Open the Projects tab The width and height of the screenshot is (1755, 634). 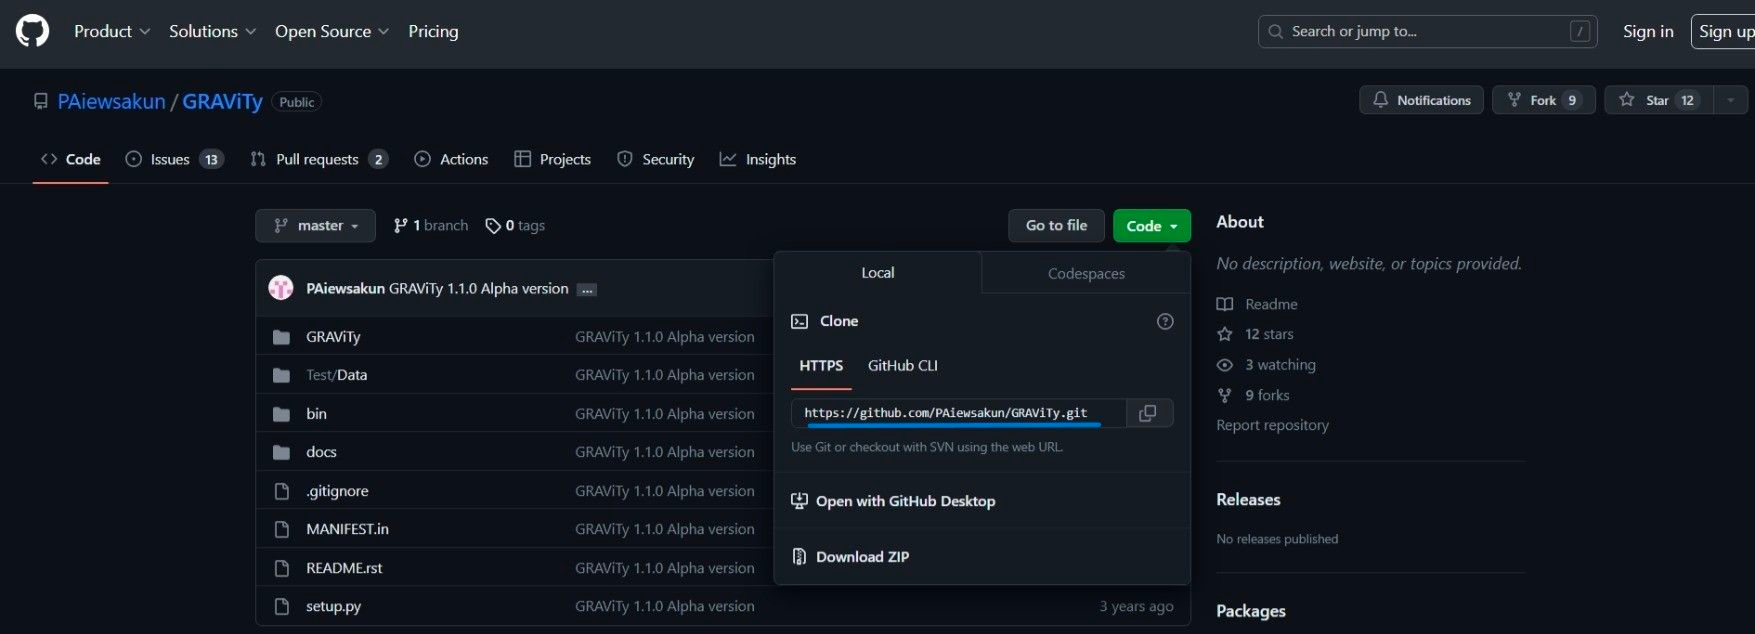552,159
